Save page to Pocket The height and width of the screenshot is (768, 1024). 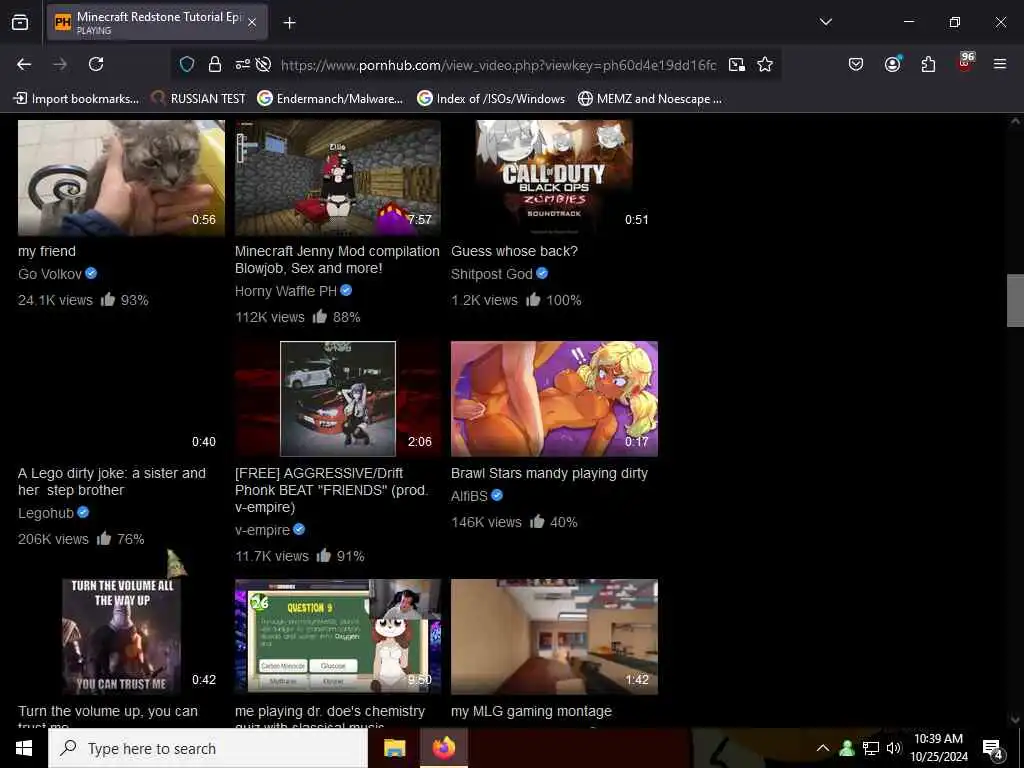(856, 64)
